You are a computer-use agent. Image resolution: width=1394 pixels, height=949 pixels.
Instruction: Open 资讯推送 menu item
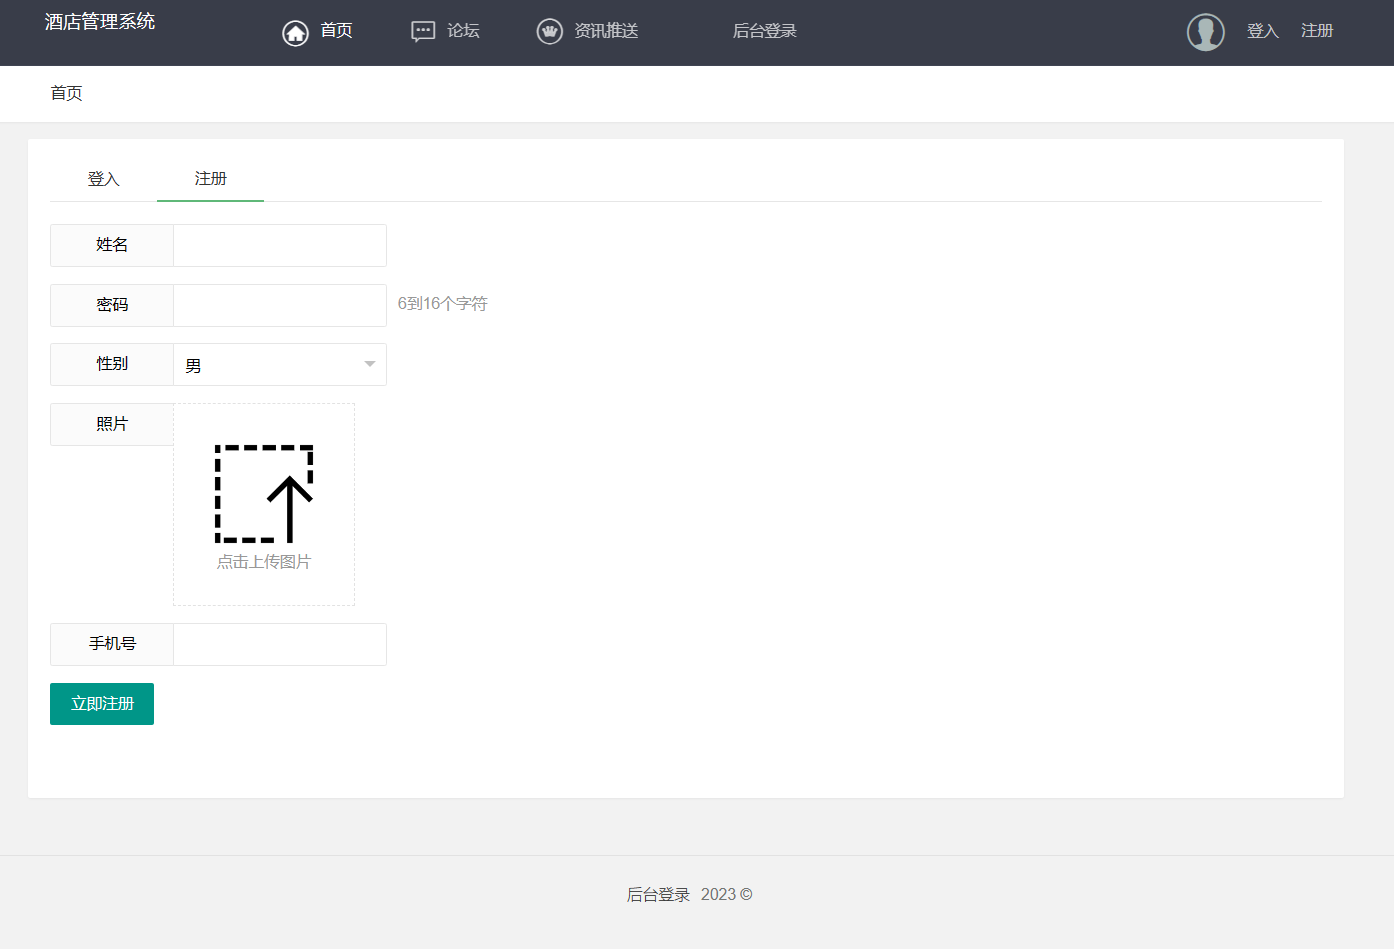pos(606,31)
